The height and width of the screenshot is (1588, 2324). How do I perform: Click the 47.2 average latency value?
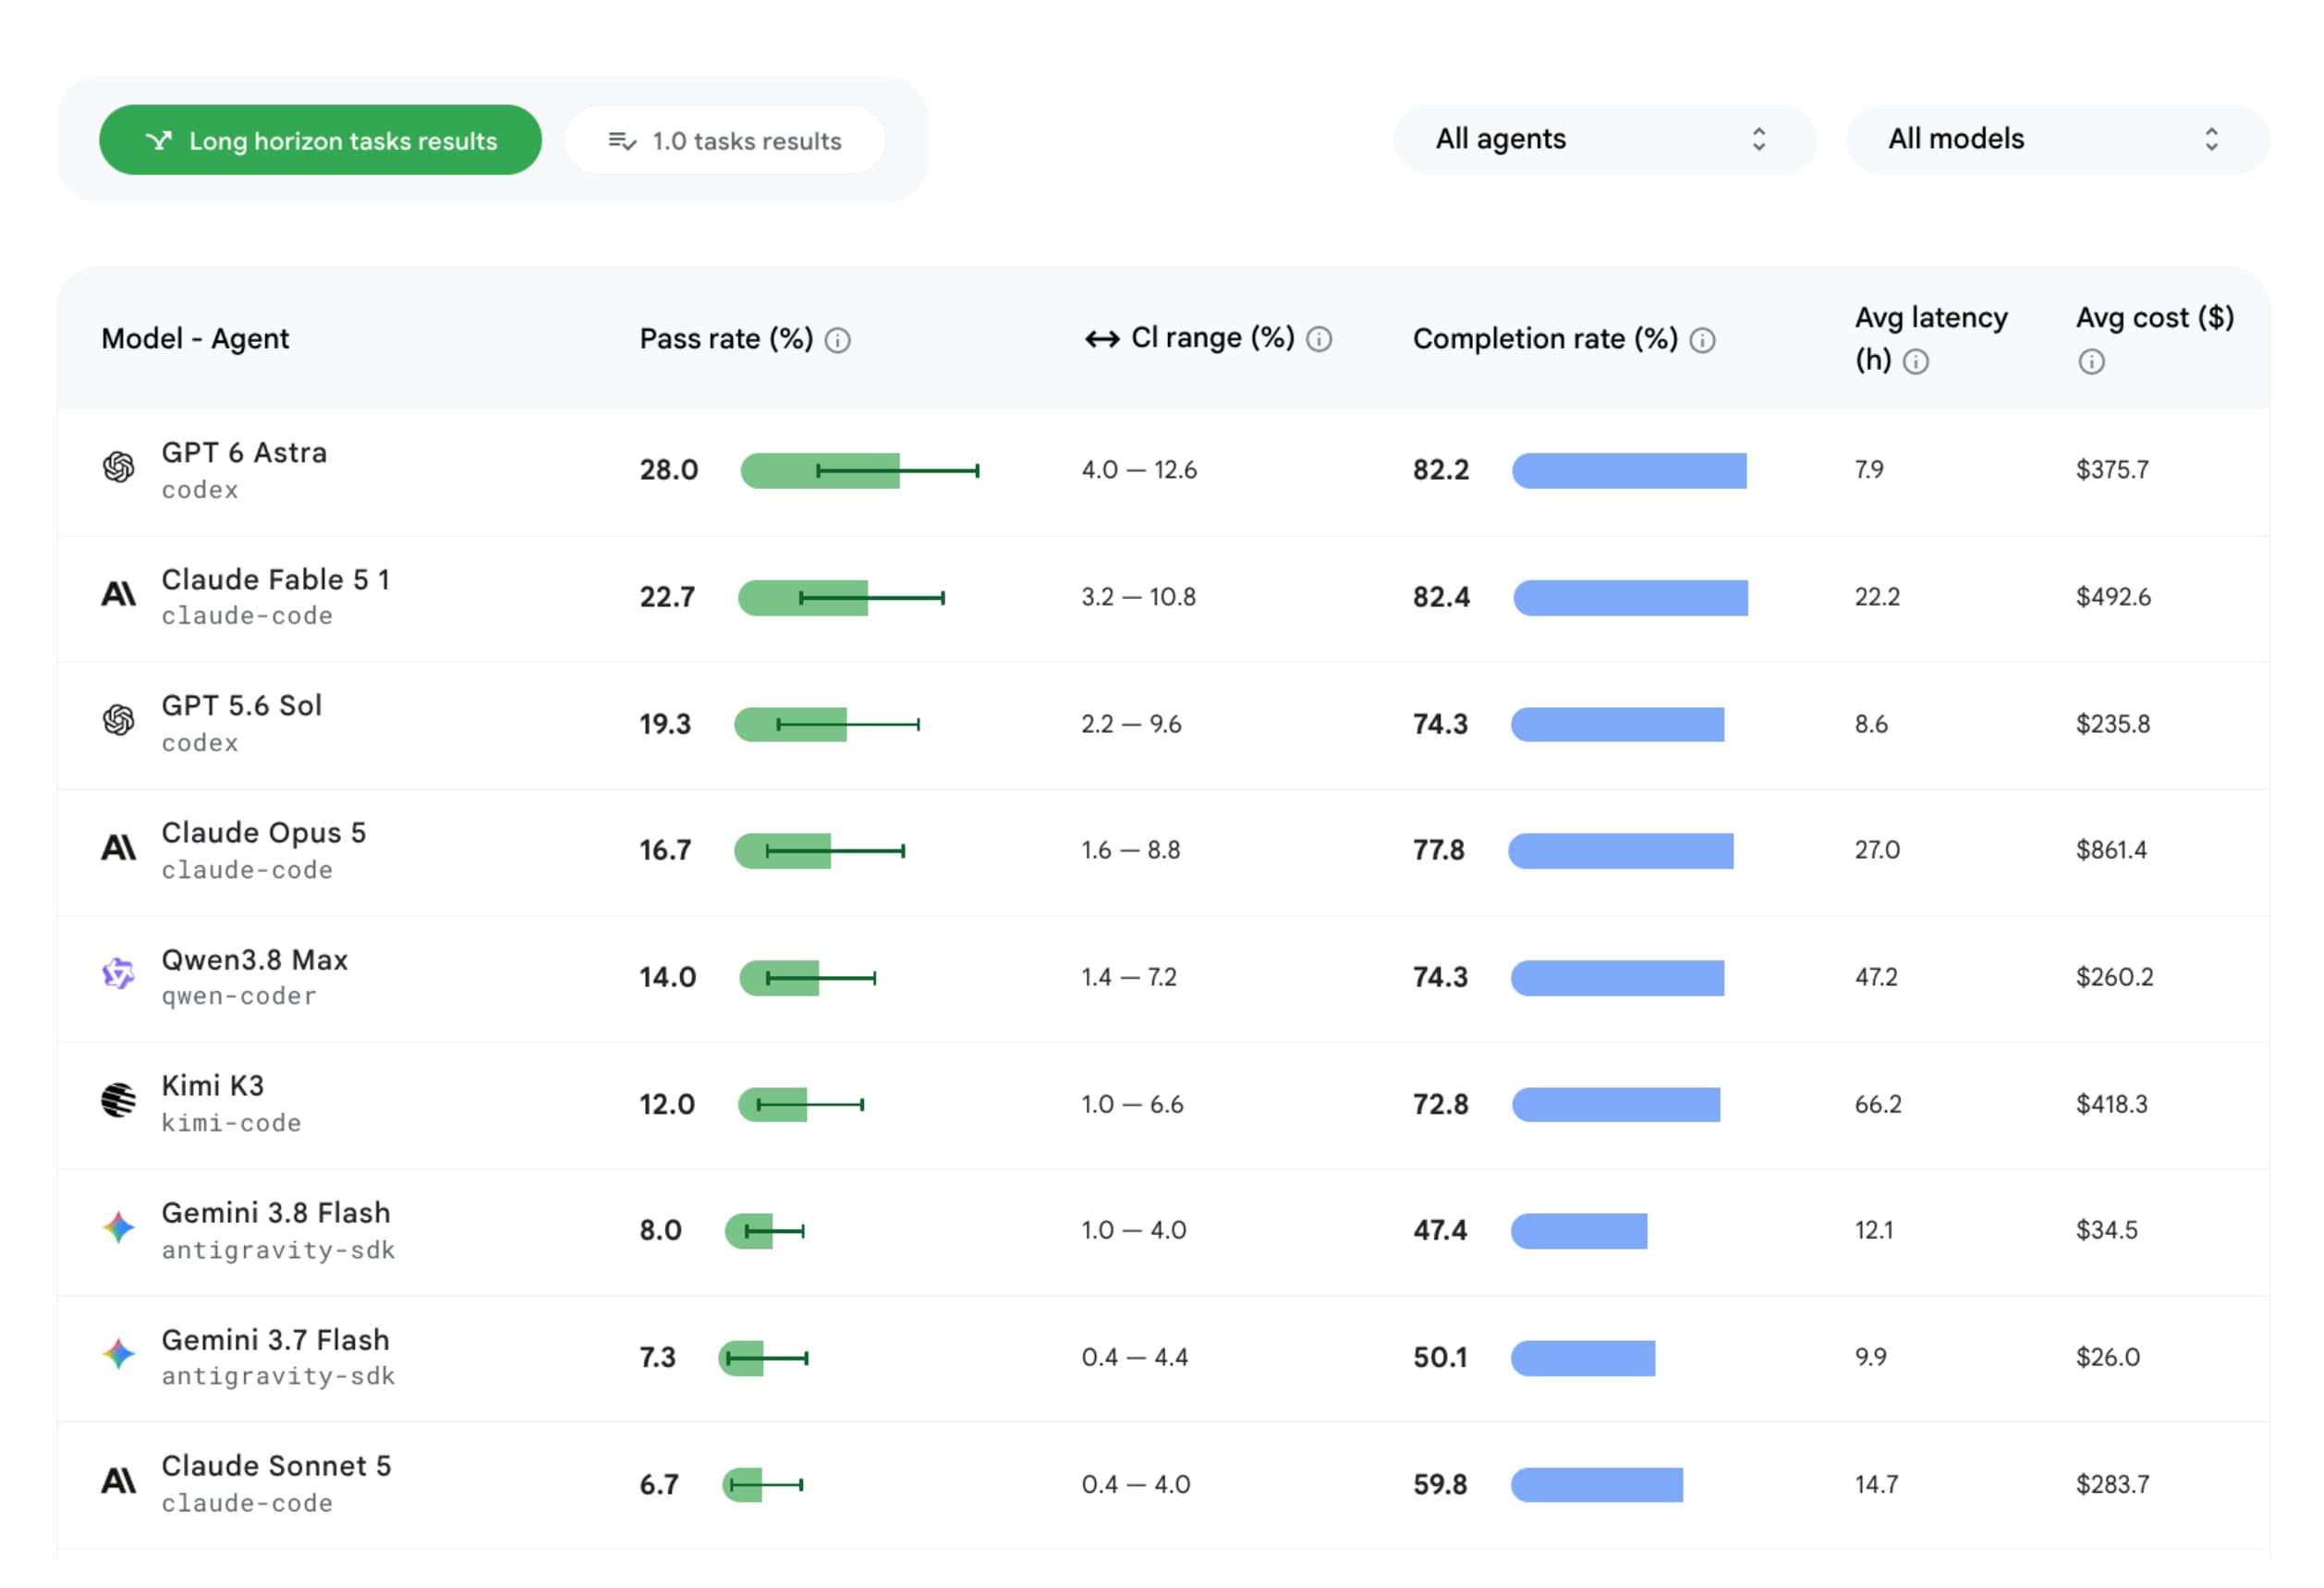(x=1876, y=977)
